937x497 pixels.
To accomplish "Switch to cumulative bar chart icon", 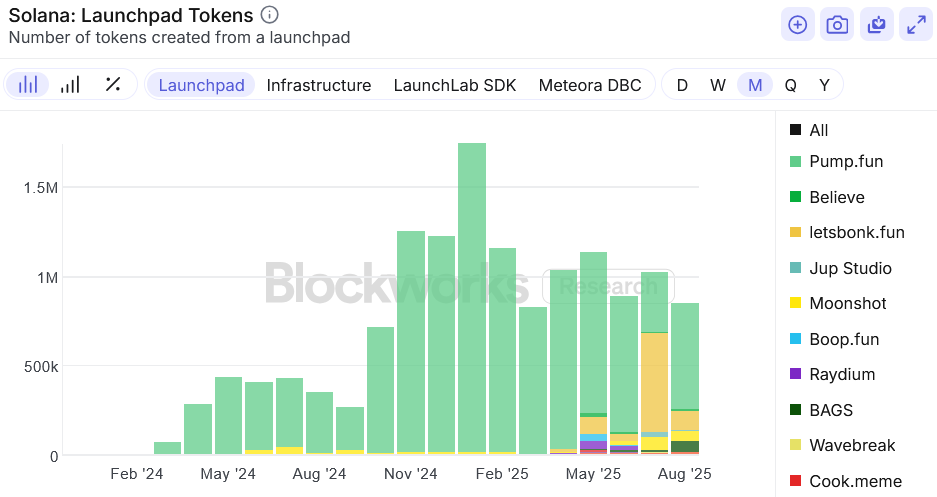I will pyautogui.click(x=70, y=85).
